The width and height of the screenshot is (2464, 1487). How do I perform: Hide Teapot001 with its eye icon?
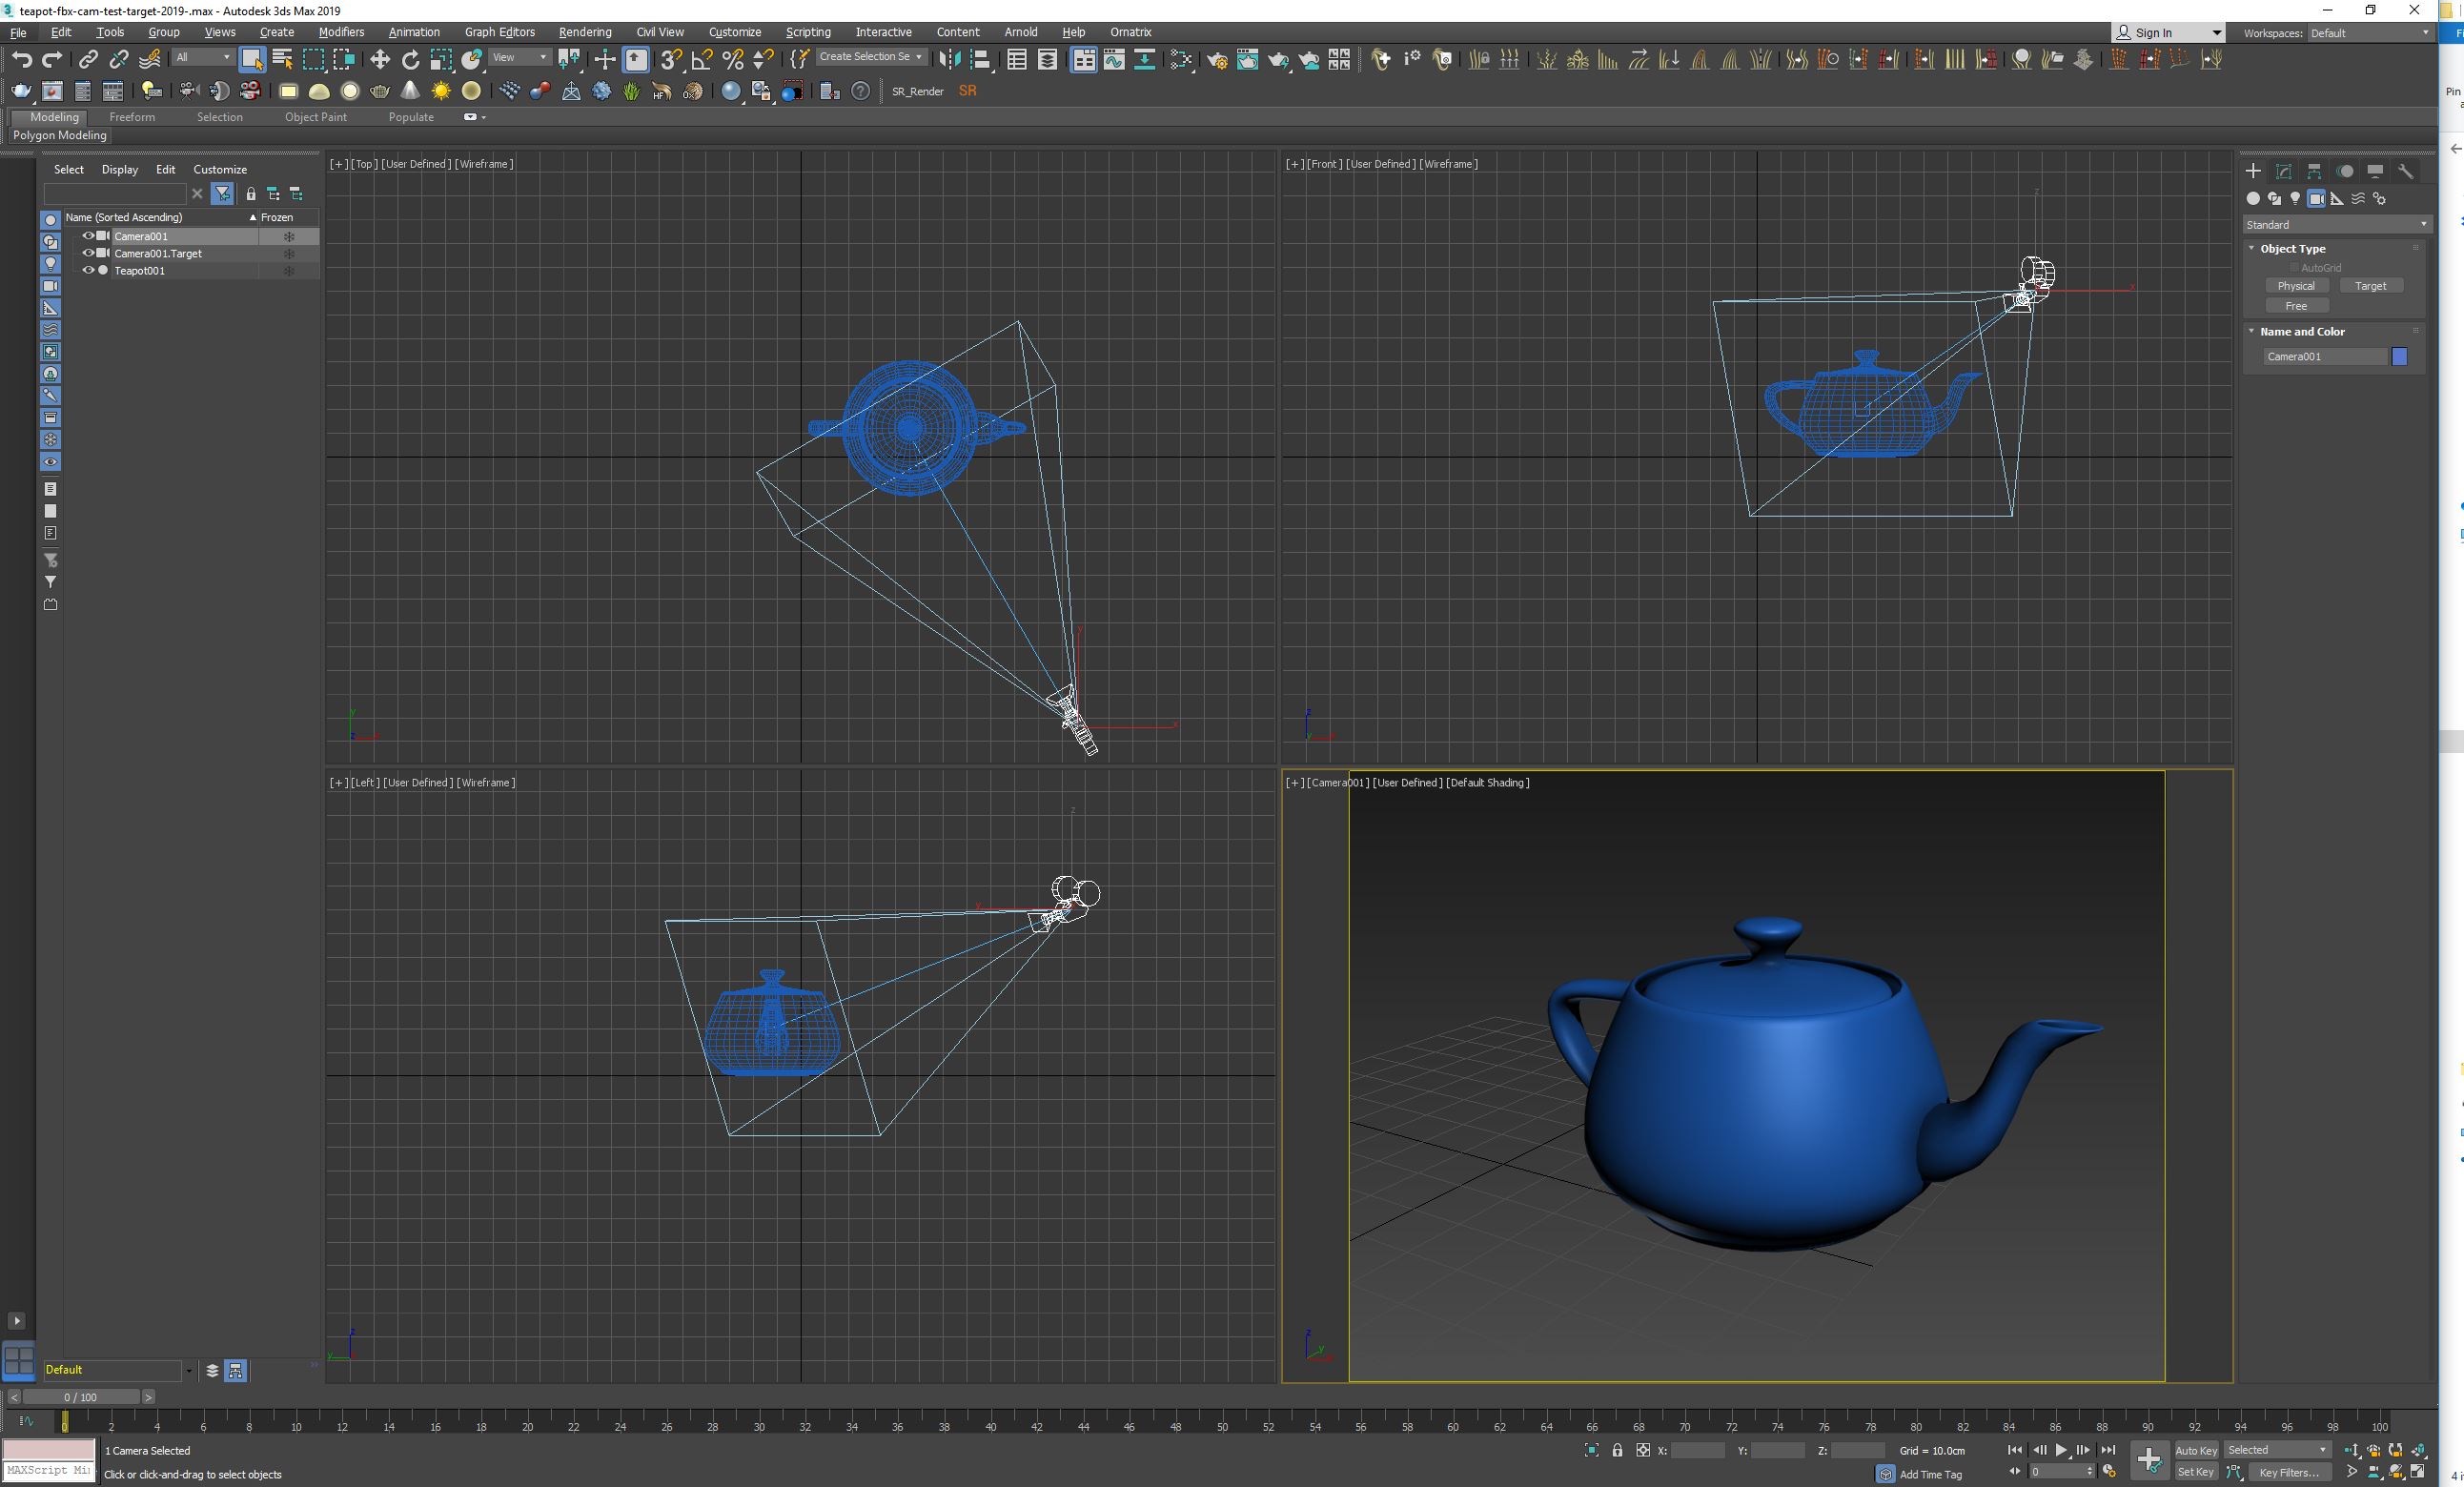pos(88,270)
